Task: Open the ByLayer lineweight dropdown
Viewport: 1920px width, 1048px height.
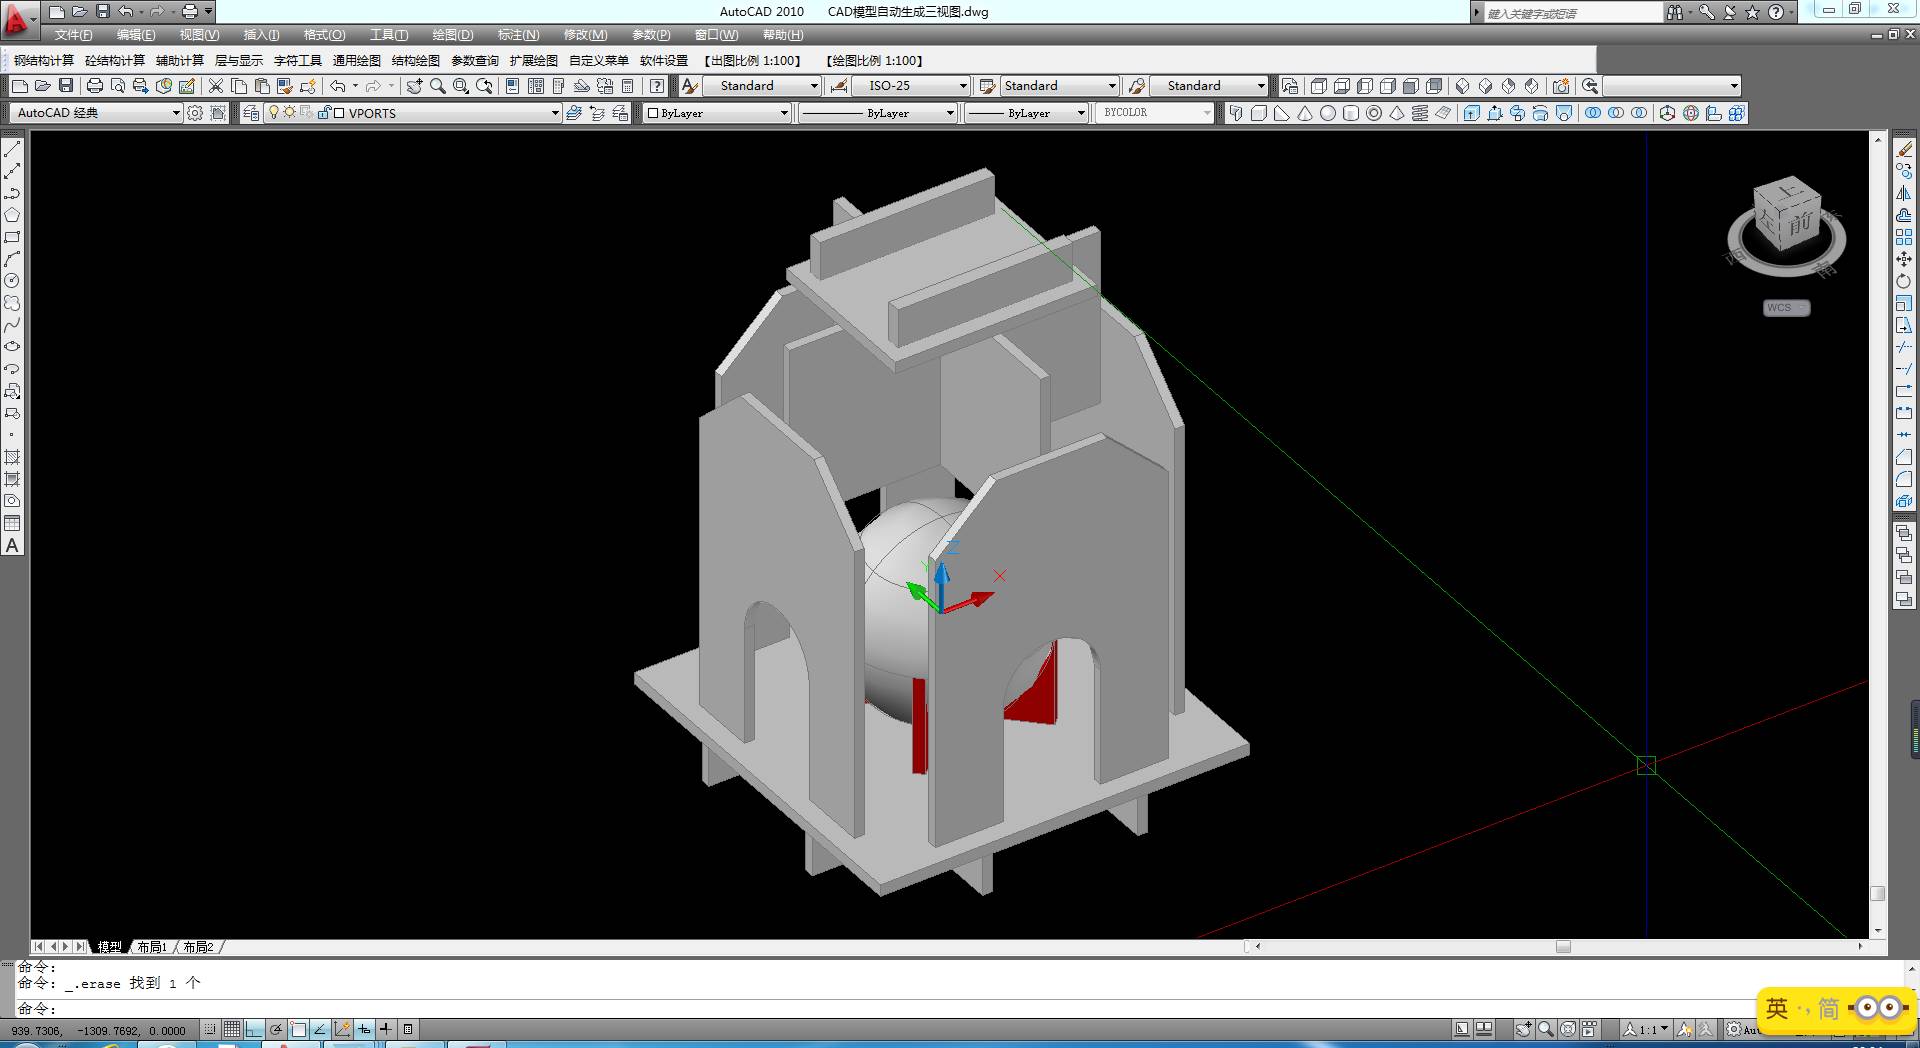Action: [x=1026, y=113]
